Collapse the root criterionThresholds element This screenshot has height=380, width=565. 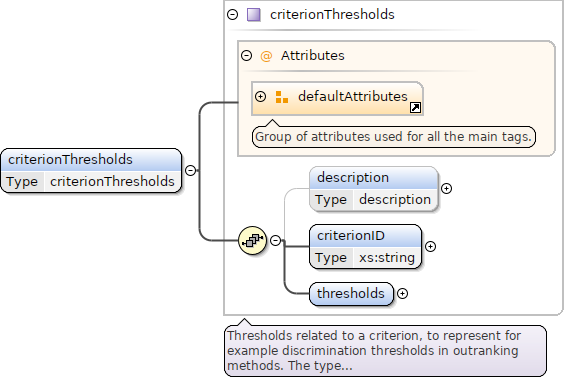point(190,170)
